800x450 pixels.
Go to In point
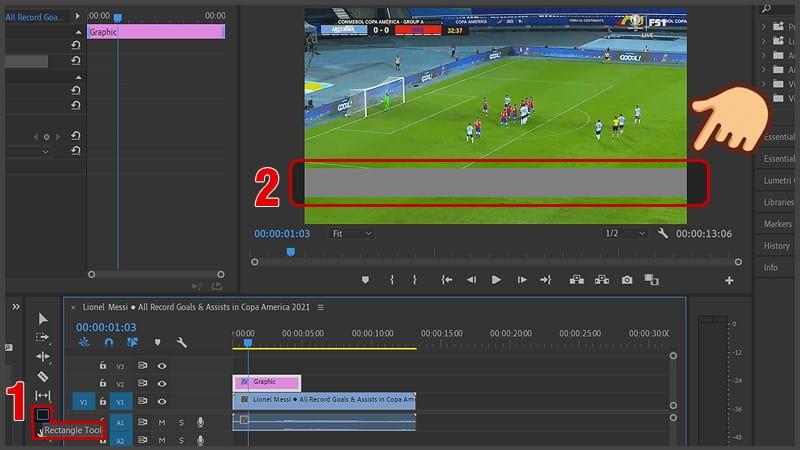point(446,280)
